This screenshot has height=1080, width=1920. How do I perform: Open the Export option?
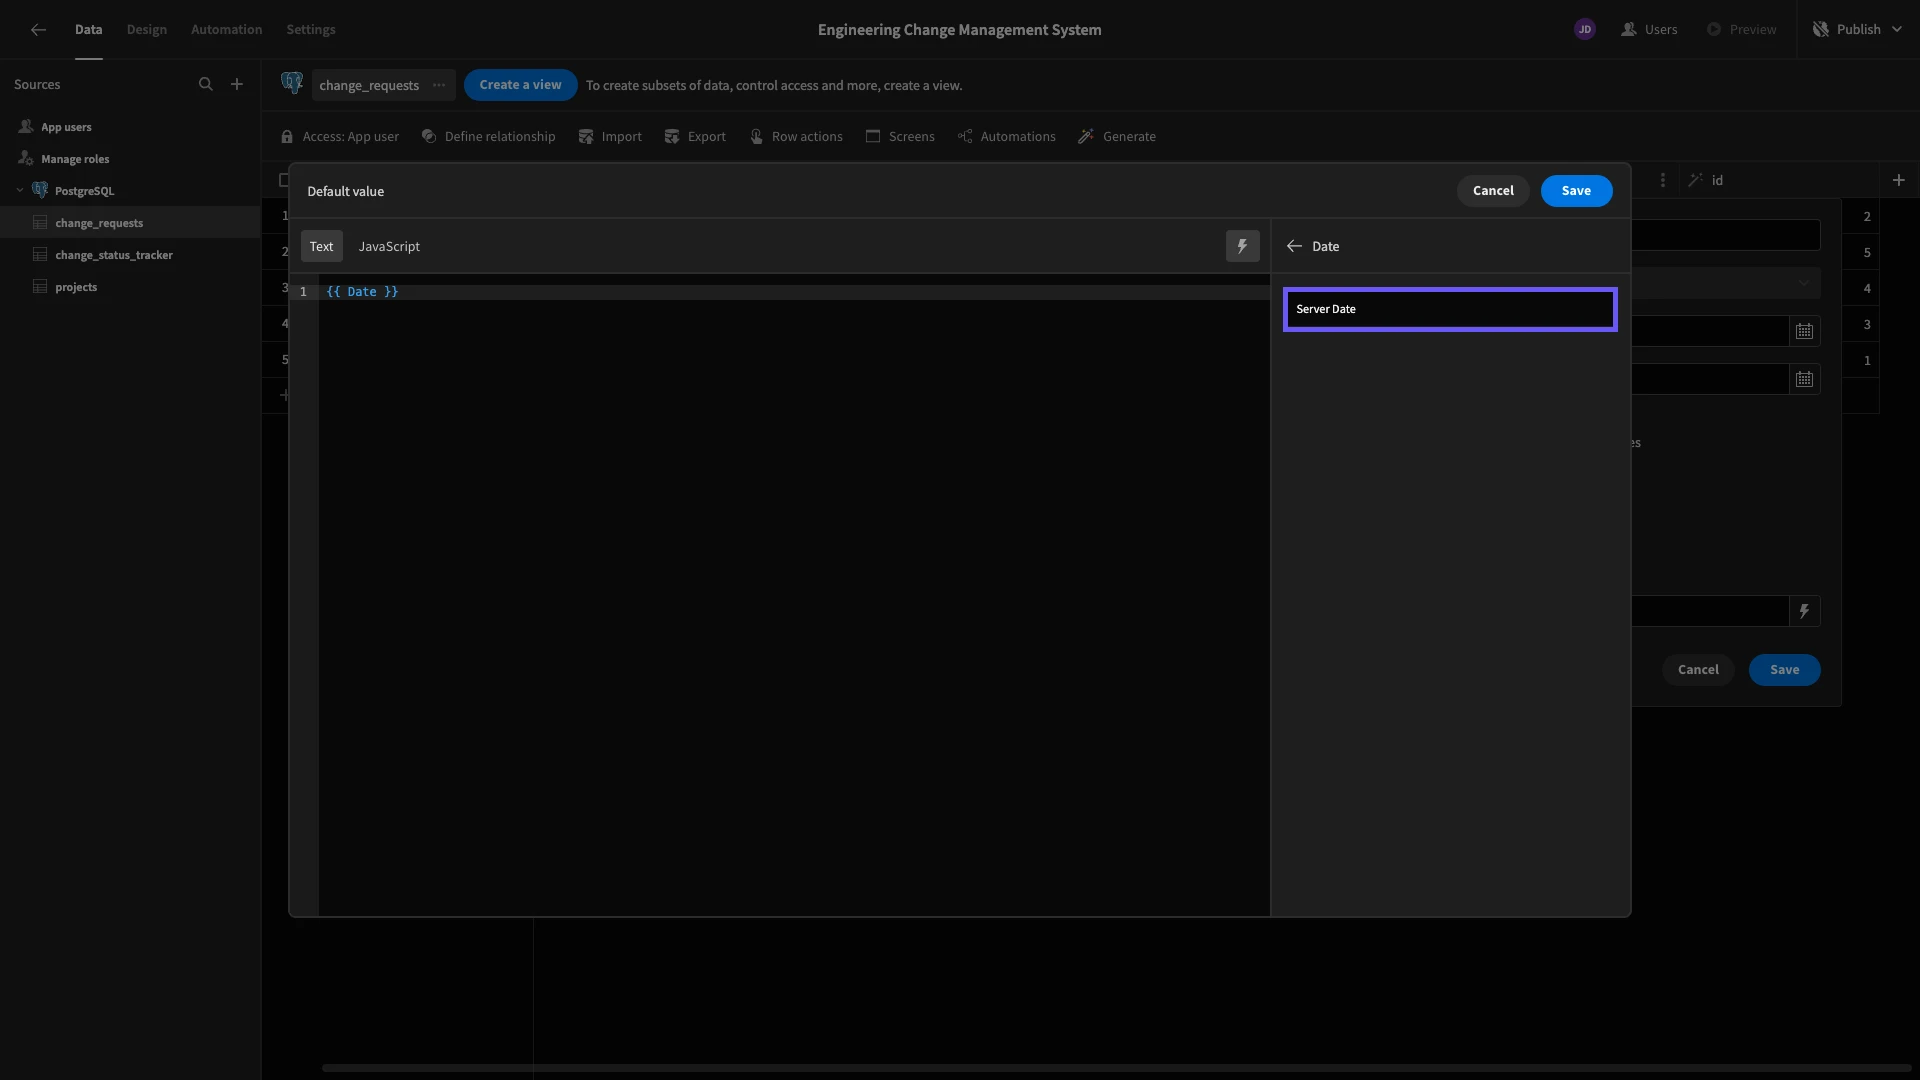pyautogui.click(x=695, y=137)
